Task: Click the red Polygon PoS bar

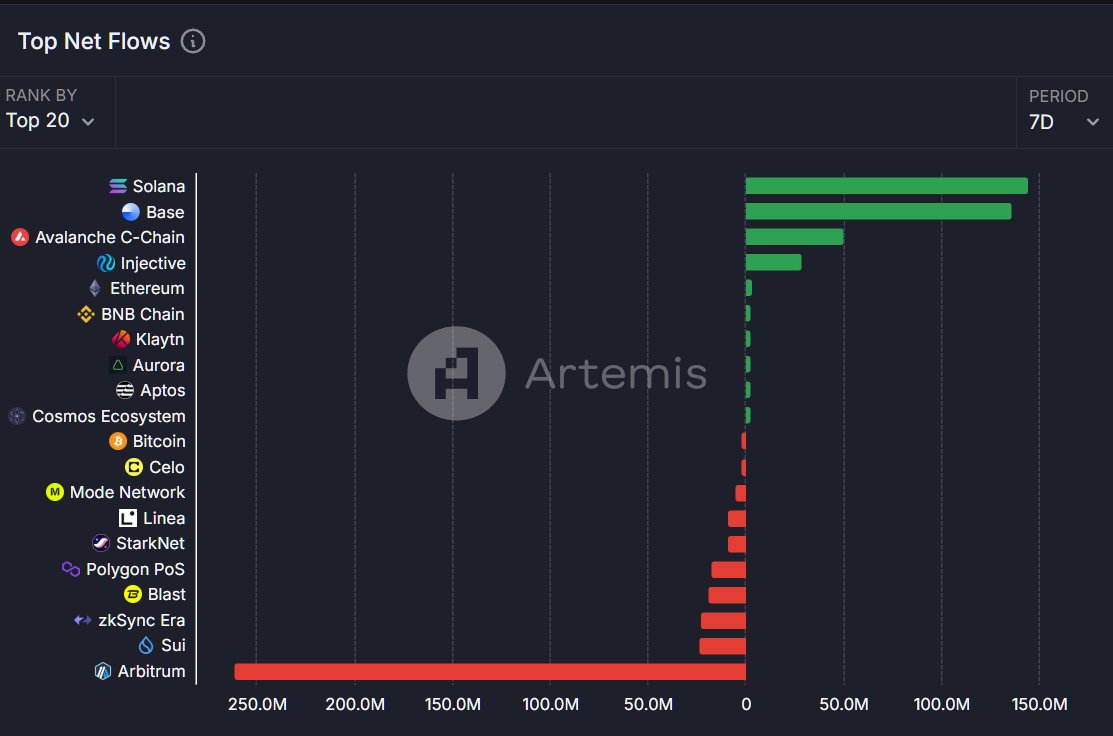Action: point(728,569)
